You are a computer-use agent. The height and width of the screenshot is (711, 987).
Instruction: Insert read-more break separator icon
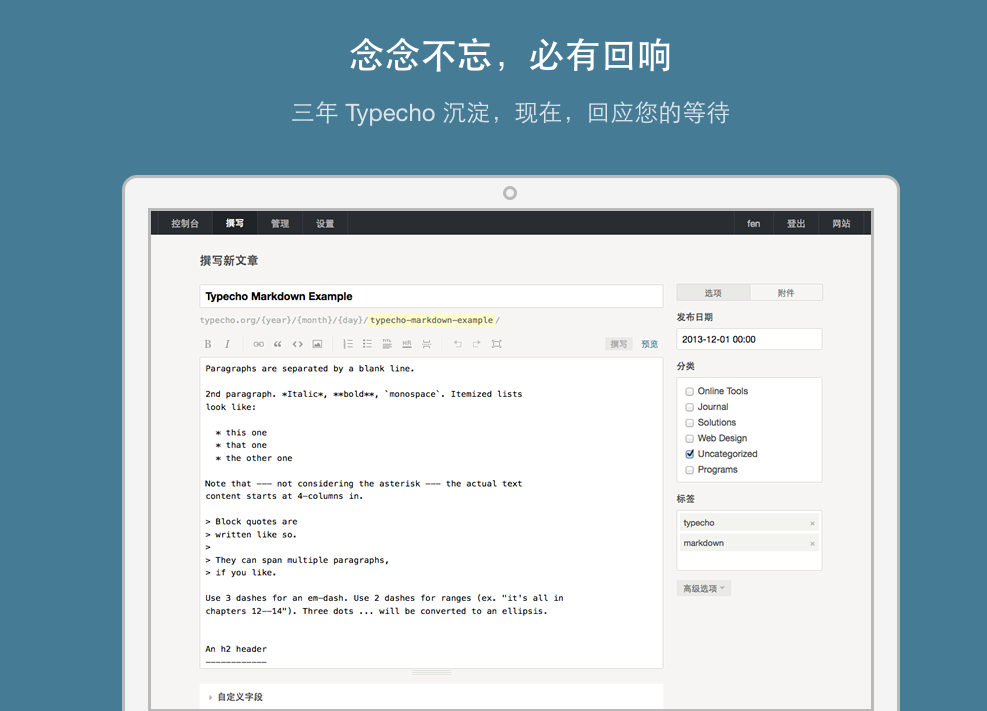[x=426, y=344]
